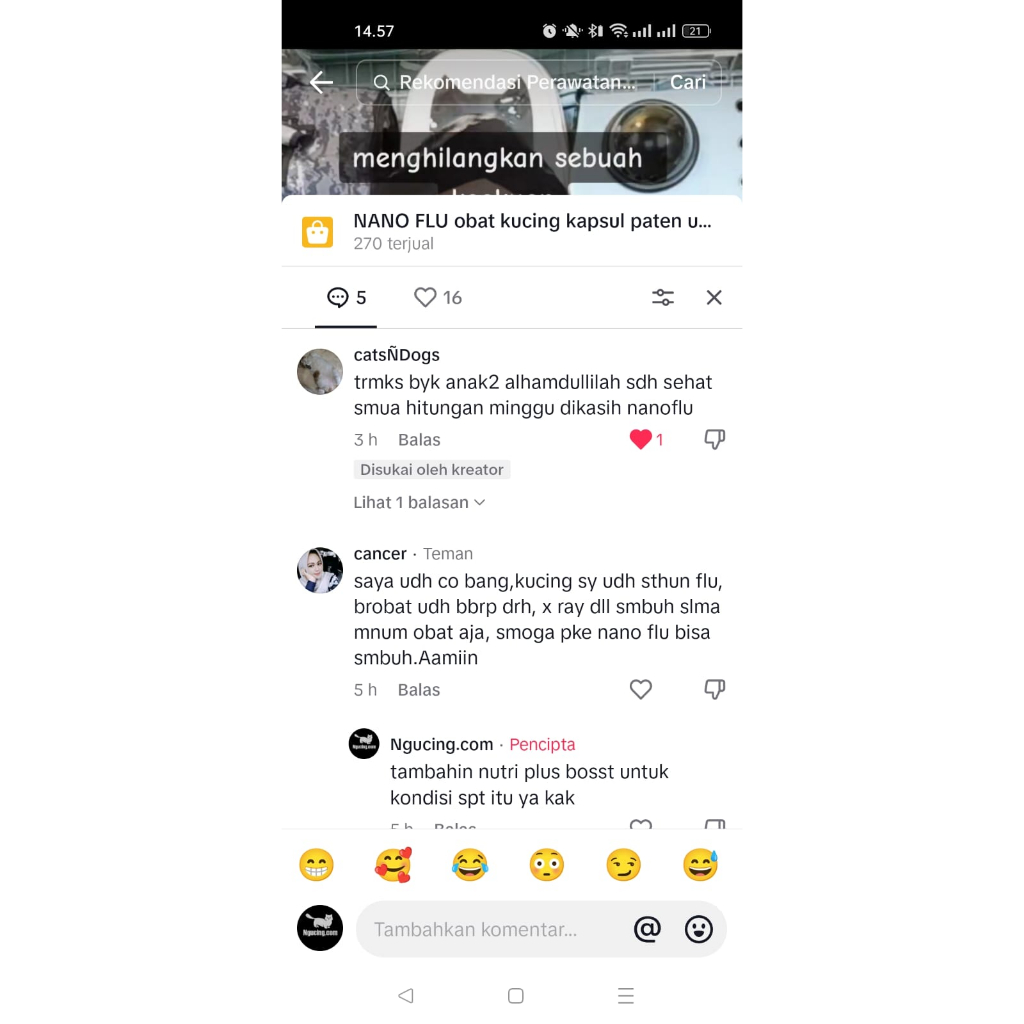Click the Tambahkan komentar input field
The height and width of the screenshot is (1024, 1024).
tap(496, 929)
